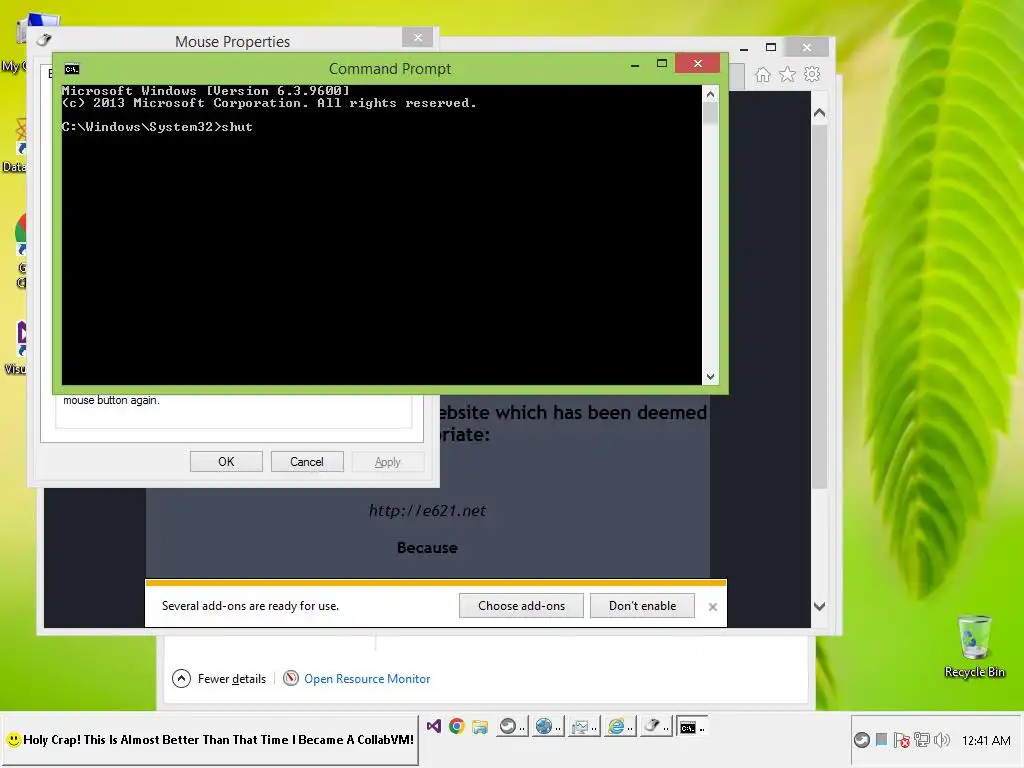Open the Recycle Bin desktop icon
1024x768 pixels.
pos(974,647)
